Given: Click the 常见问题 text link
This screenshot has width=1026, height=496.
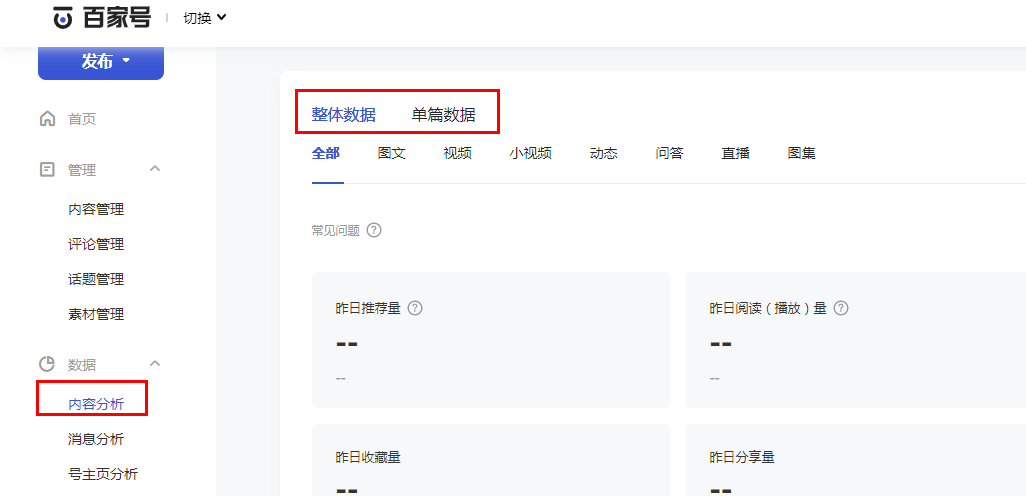Looking at the screenshot, I should 336,230.
